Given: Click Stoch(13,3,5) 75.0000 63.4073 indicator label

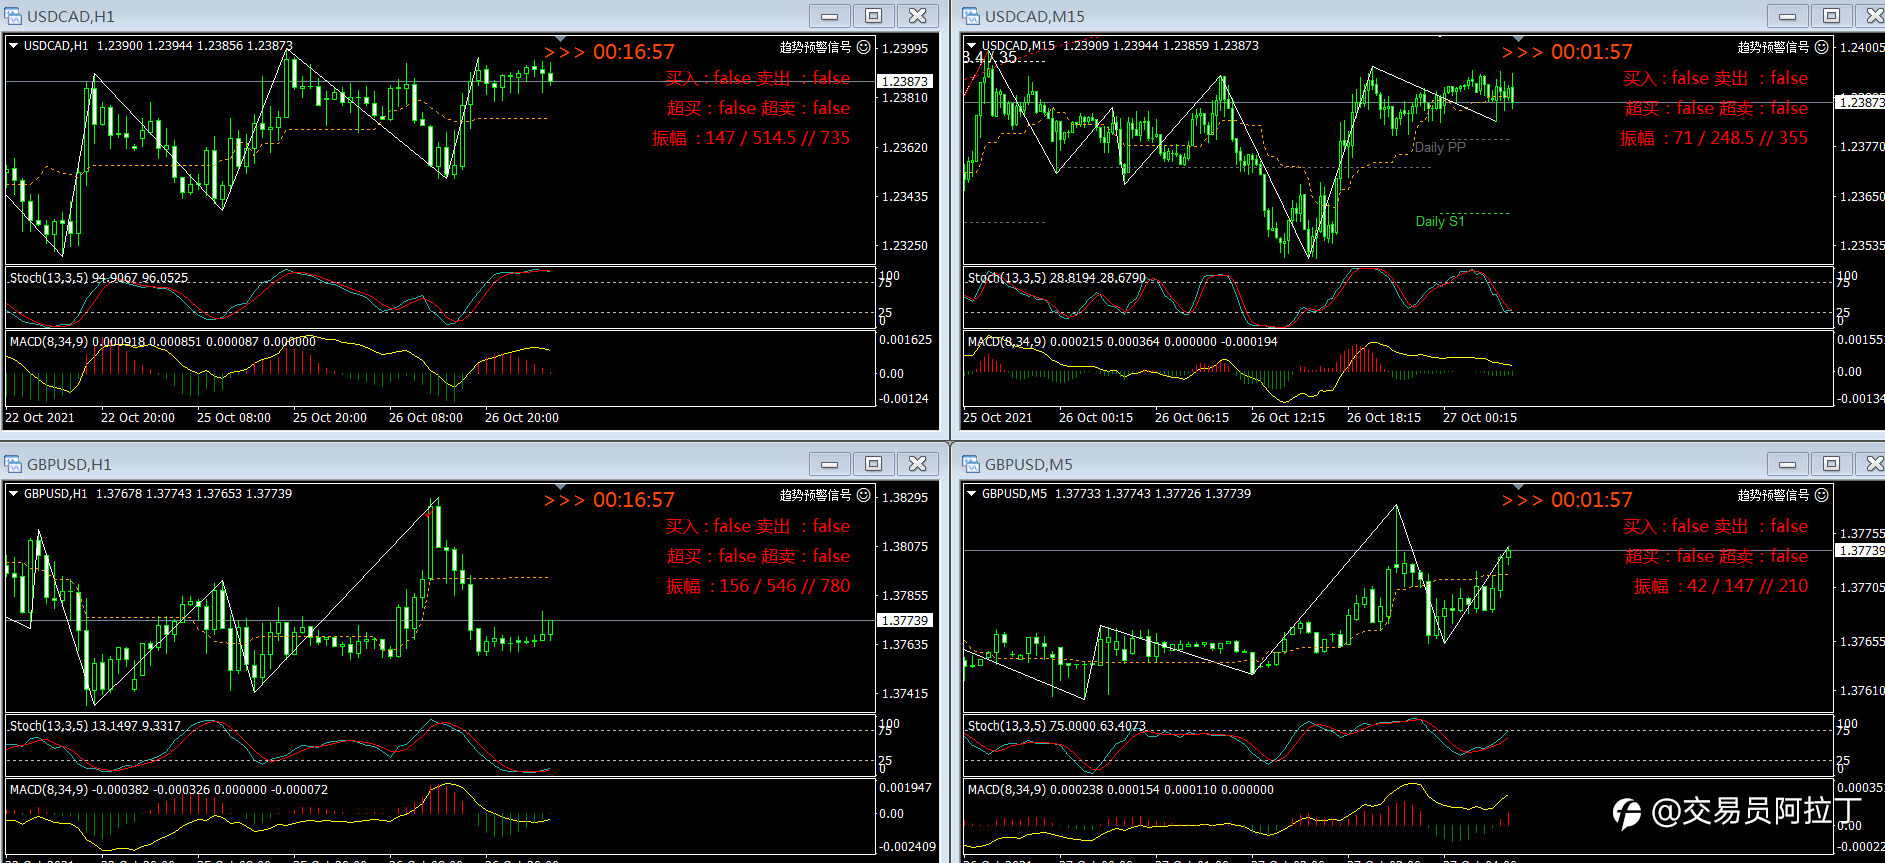Looking at the screenshot, I should [x=1057, y=726].
